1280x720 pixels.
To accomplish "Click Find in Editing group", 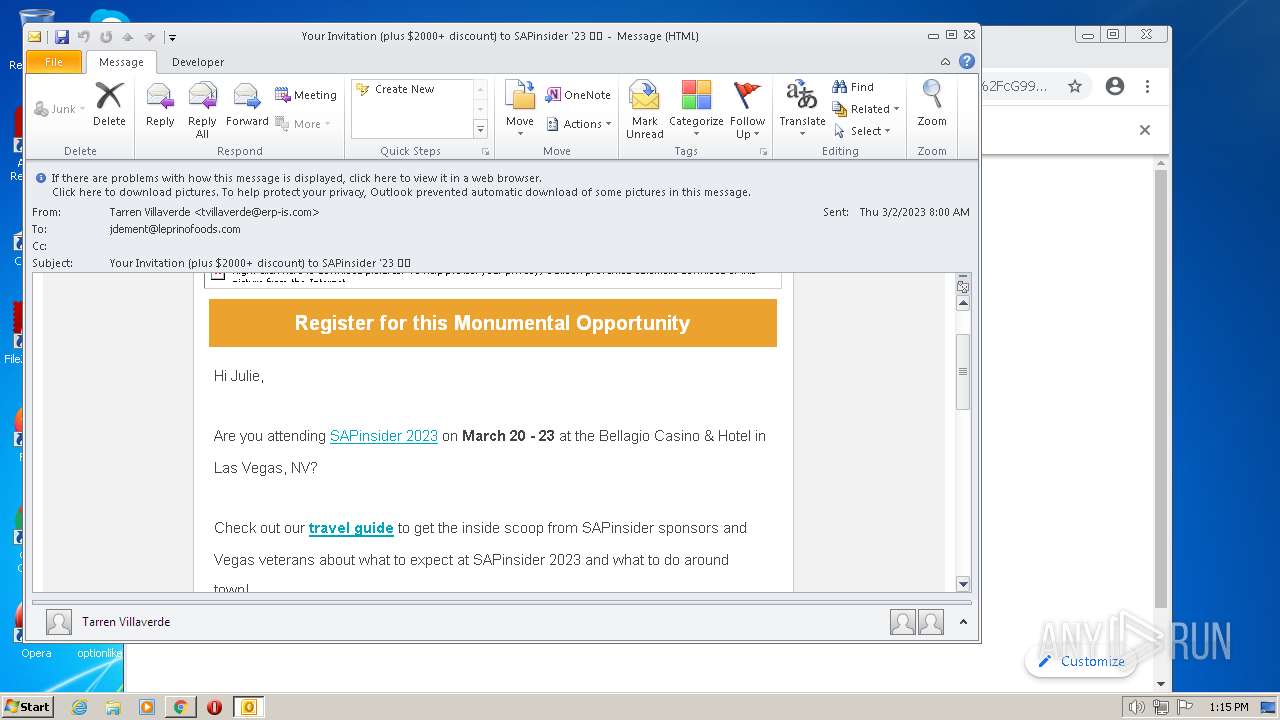I will point(853,87).
